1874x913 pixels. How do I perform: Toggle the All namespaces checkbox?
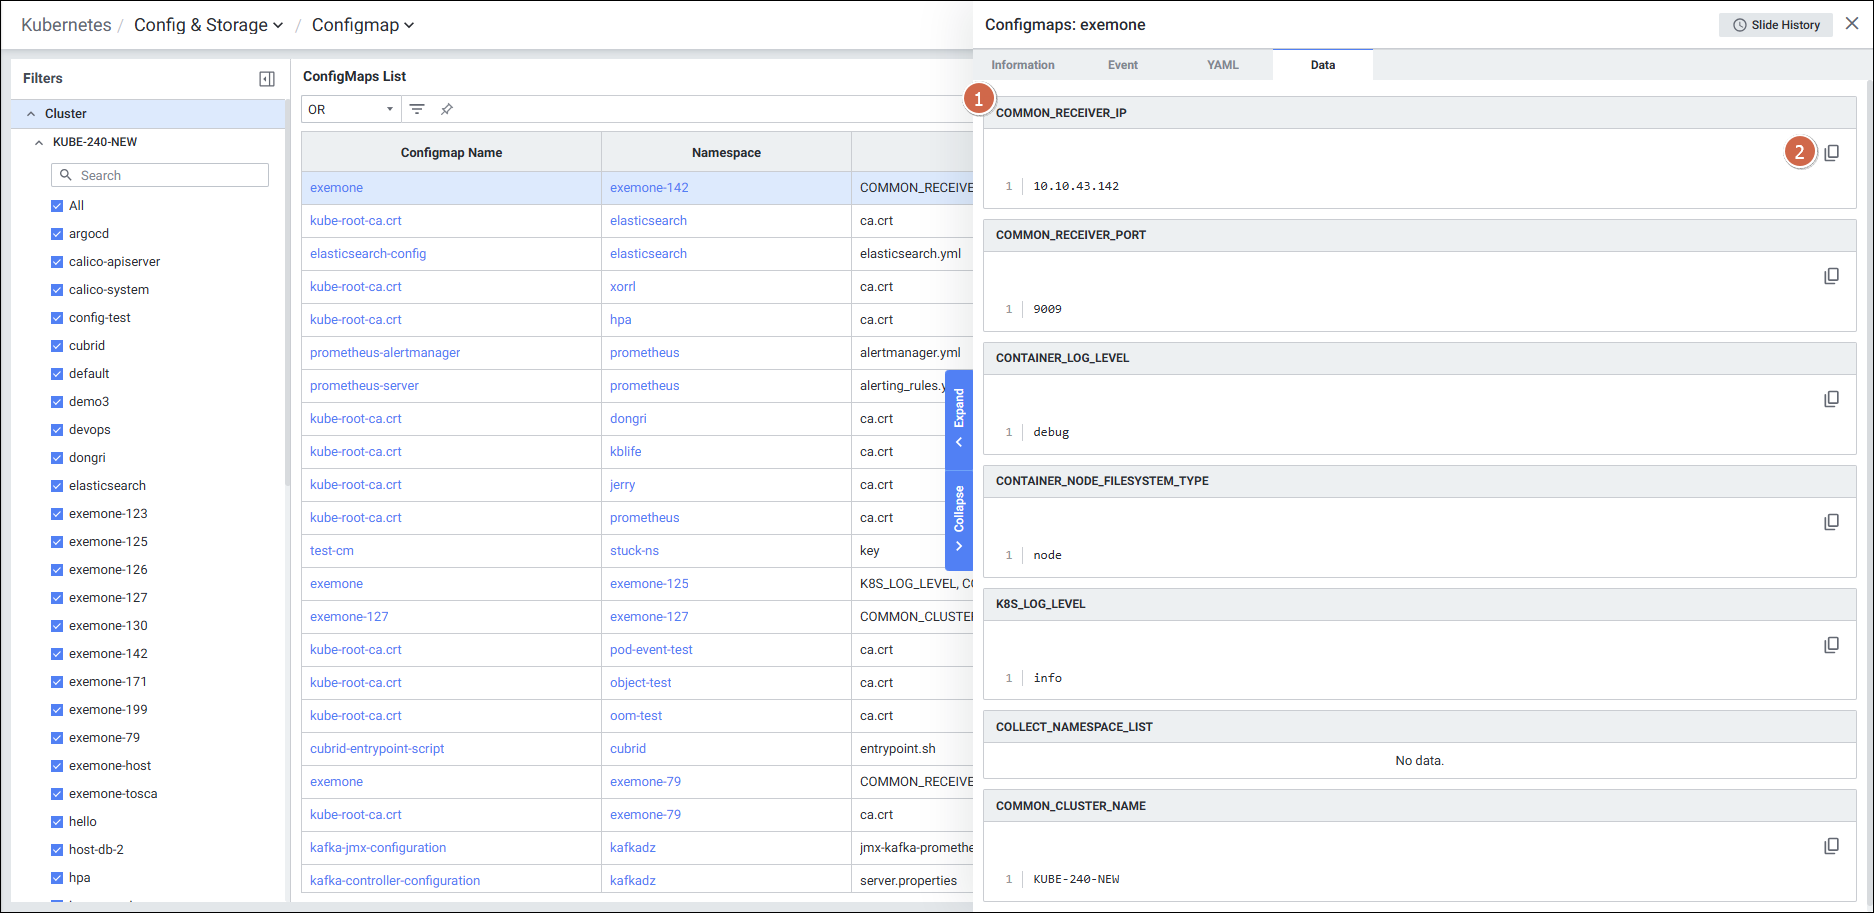[57, 206]
